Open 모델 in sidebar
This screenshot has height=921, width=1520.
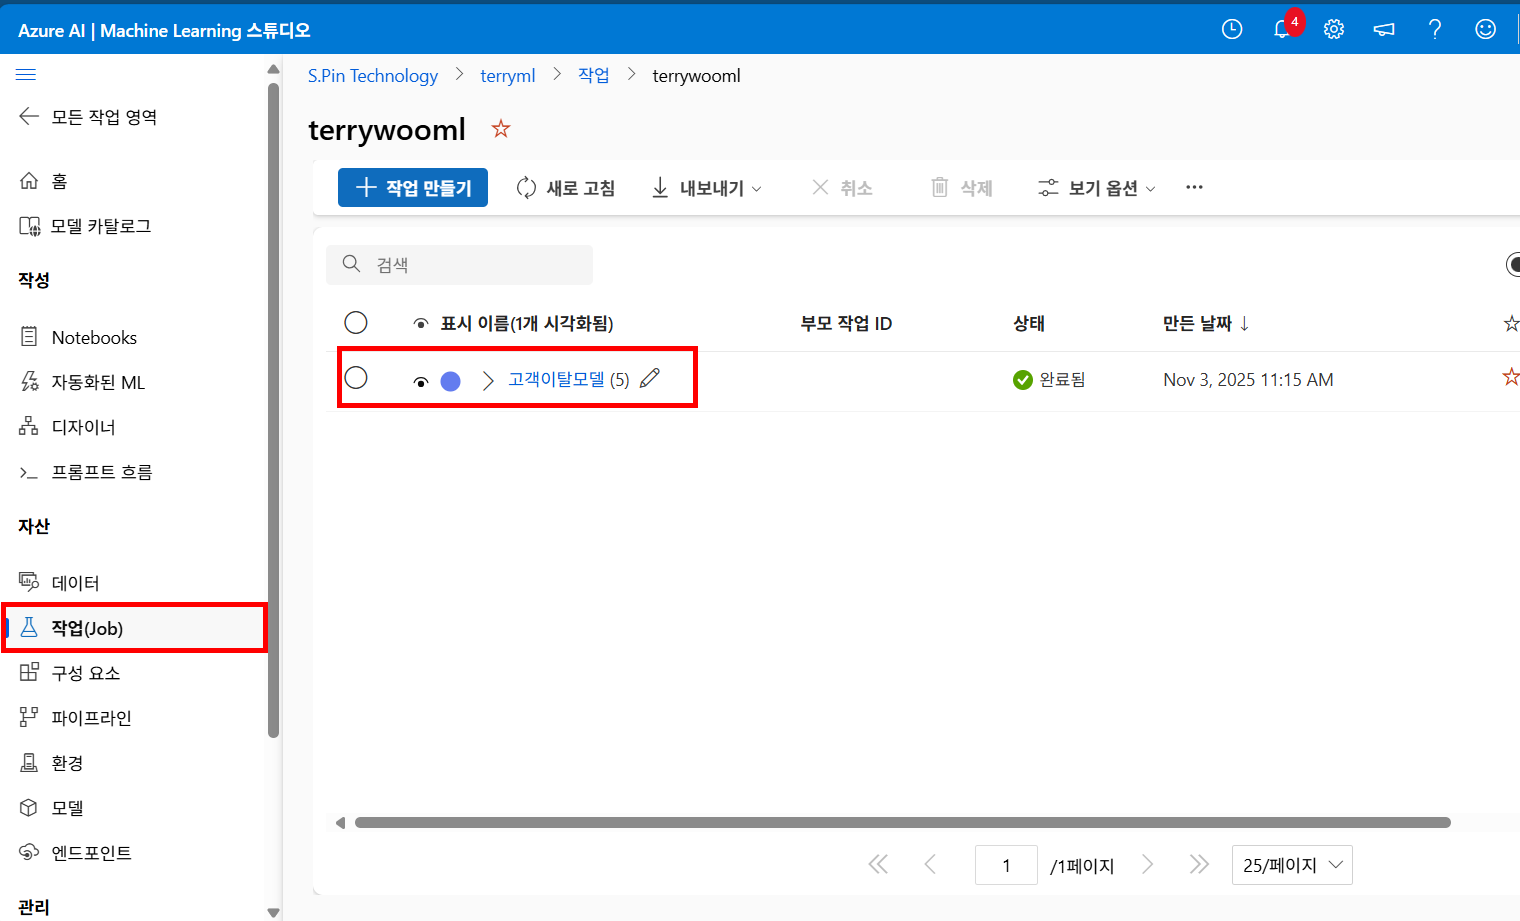pos(68,808)
